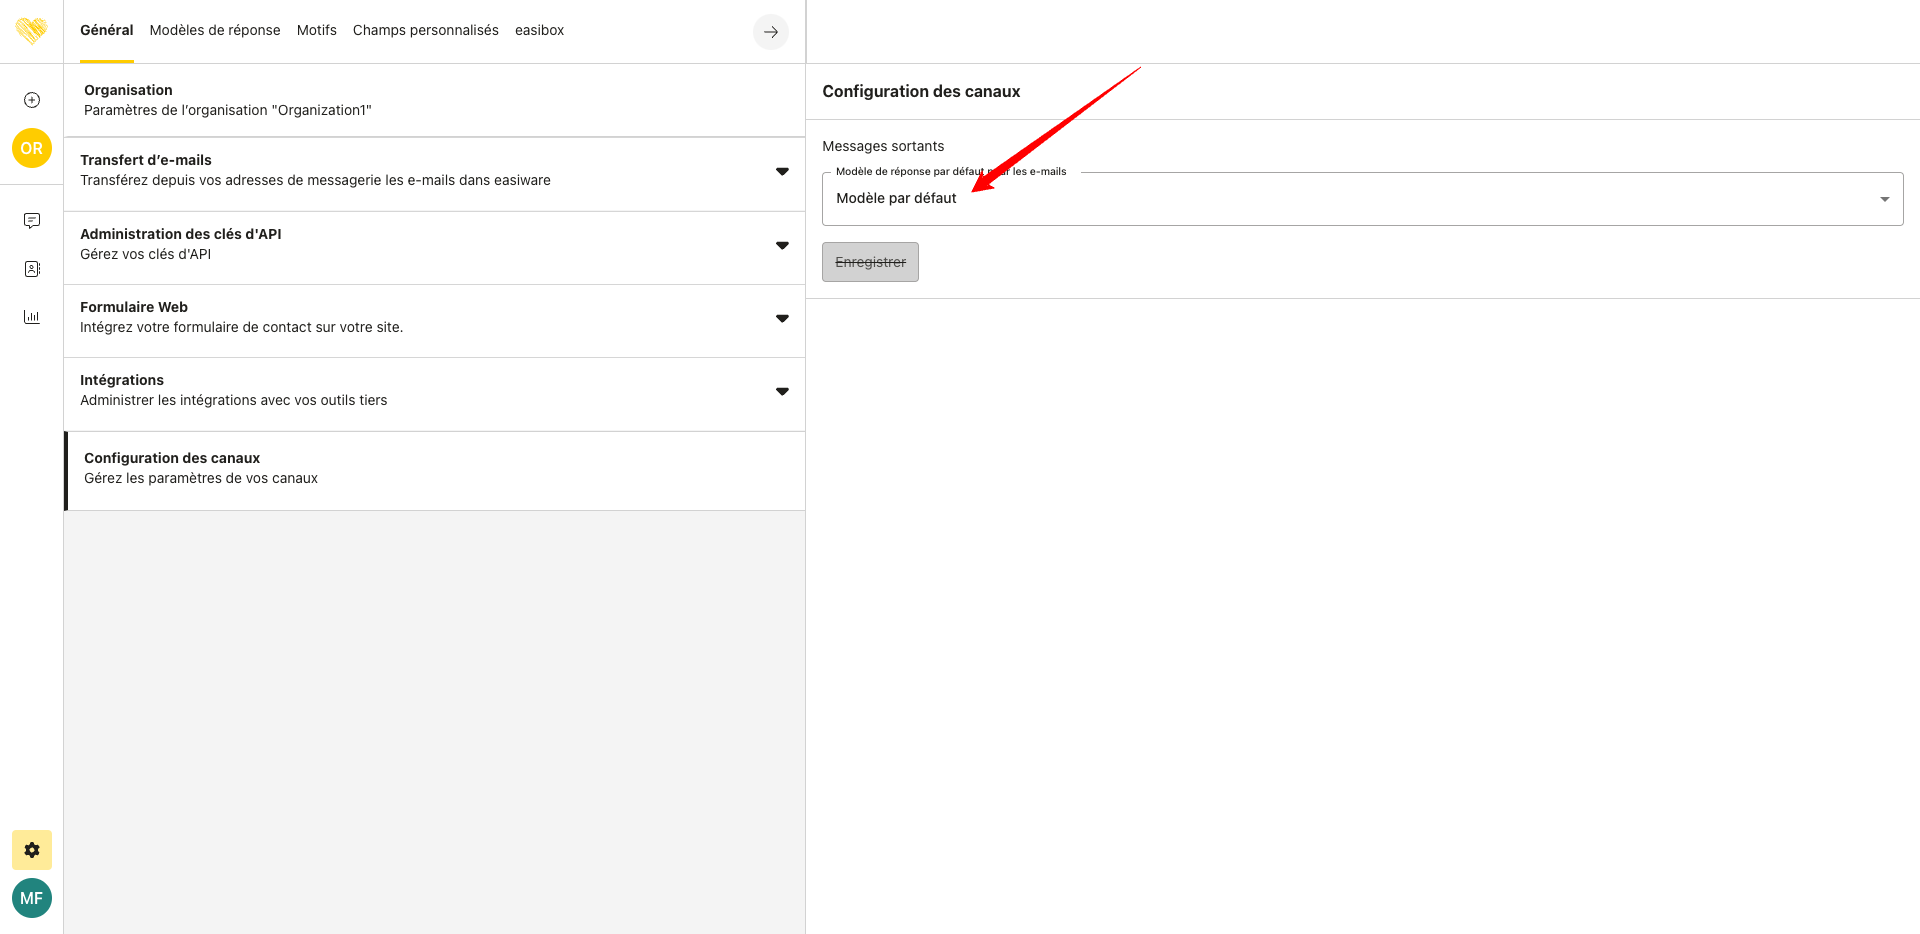Open the conversations chat icon
1920x934 pixels.
pyautogui.click(x=32, y=221)
